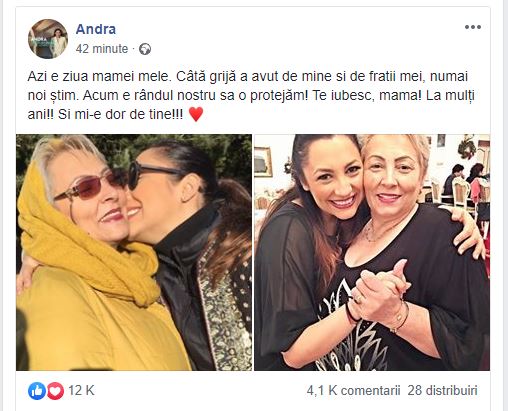508x411 pixels.
Task: Open the 42 minute timestamp link
Action: [102, 49]
